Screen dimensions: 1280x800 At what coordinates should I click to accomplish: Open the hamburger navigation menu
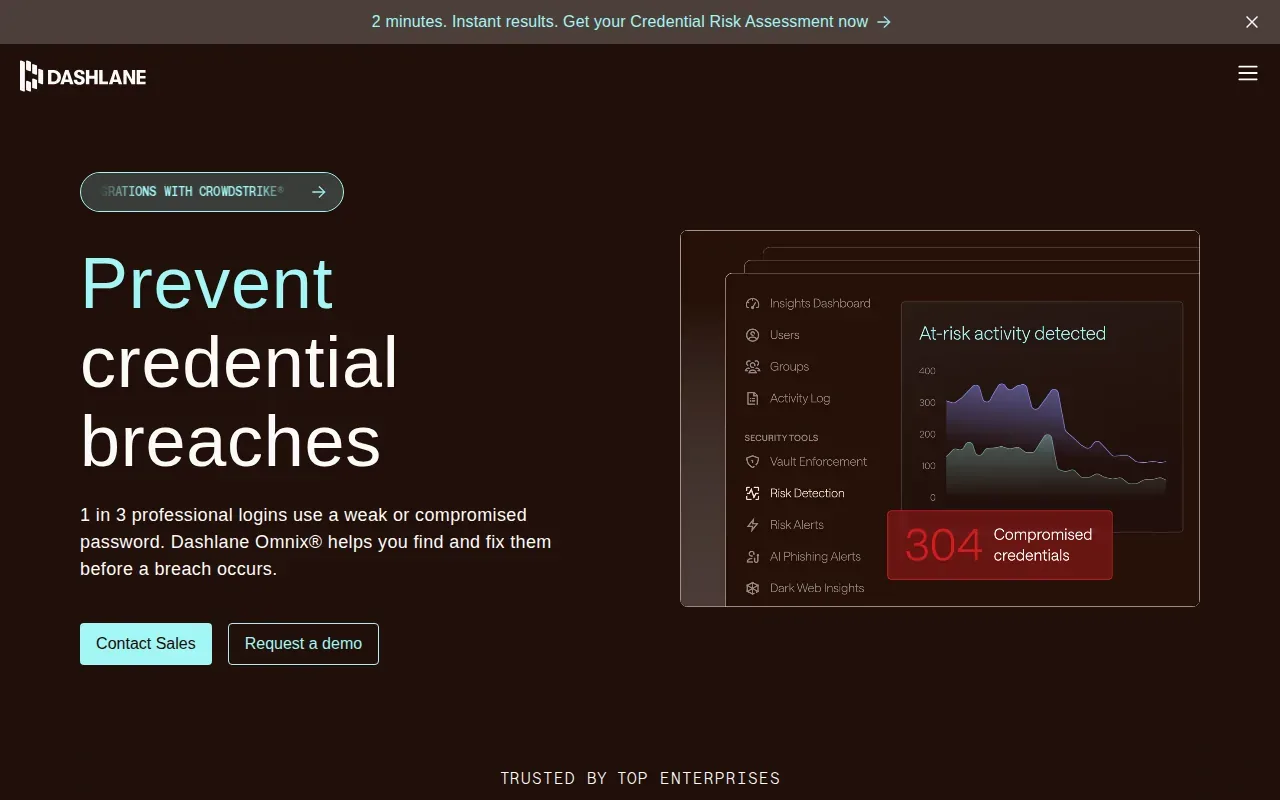[x=1247, y=73]
